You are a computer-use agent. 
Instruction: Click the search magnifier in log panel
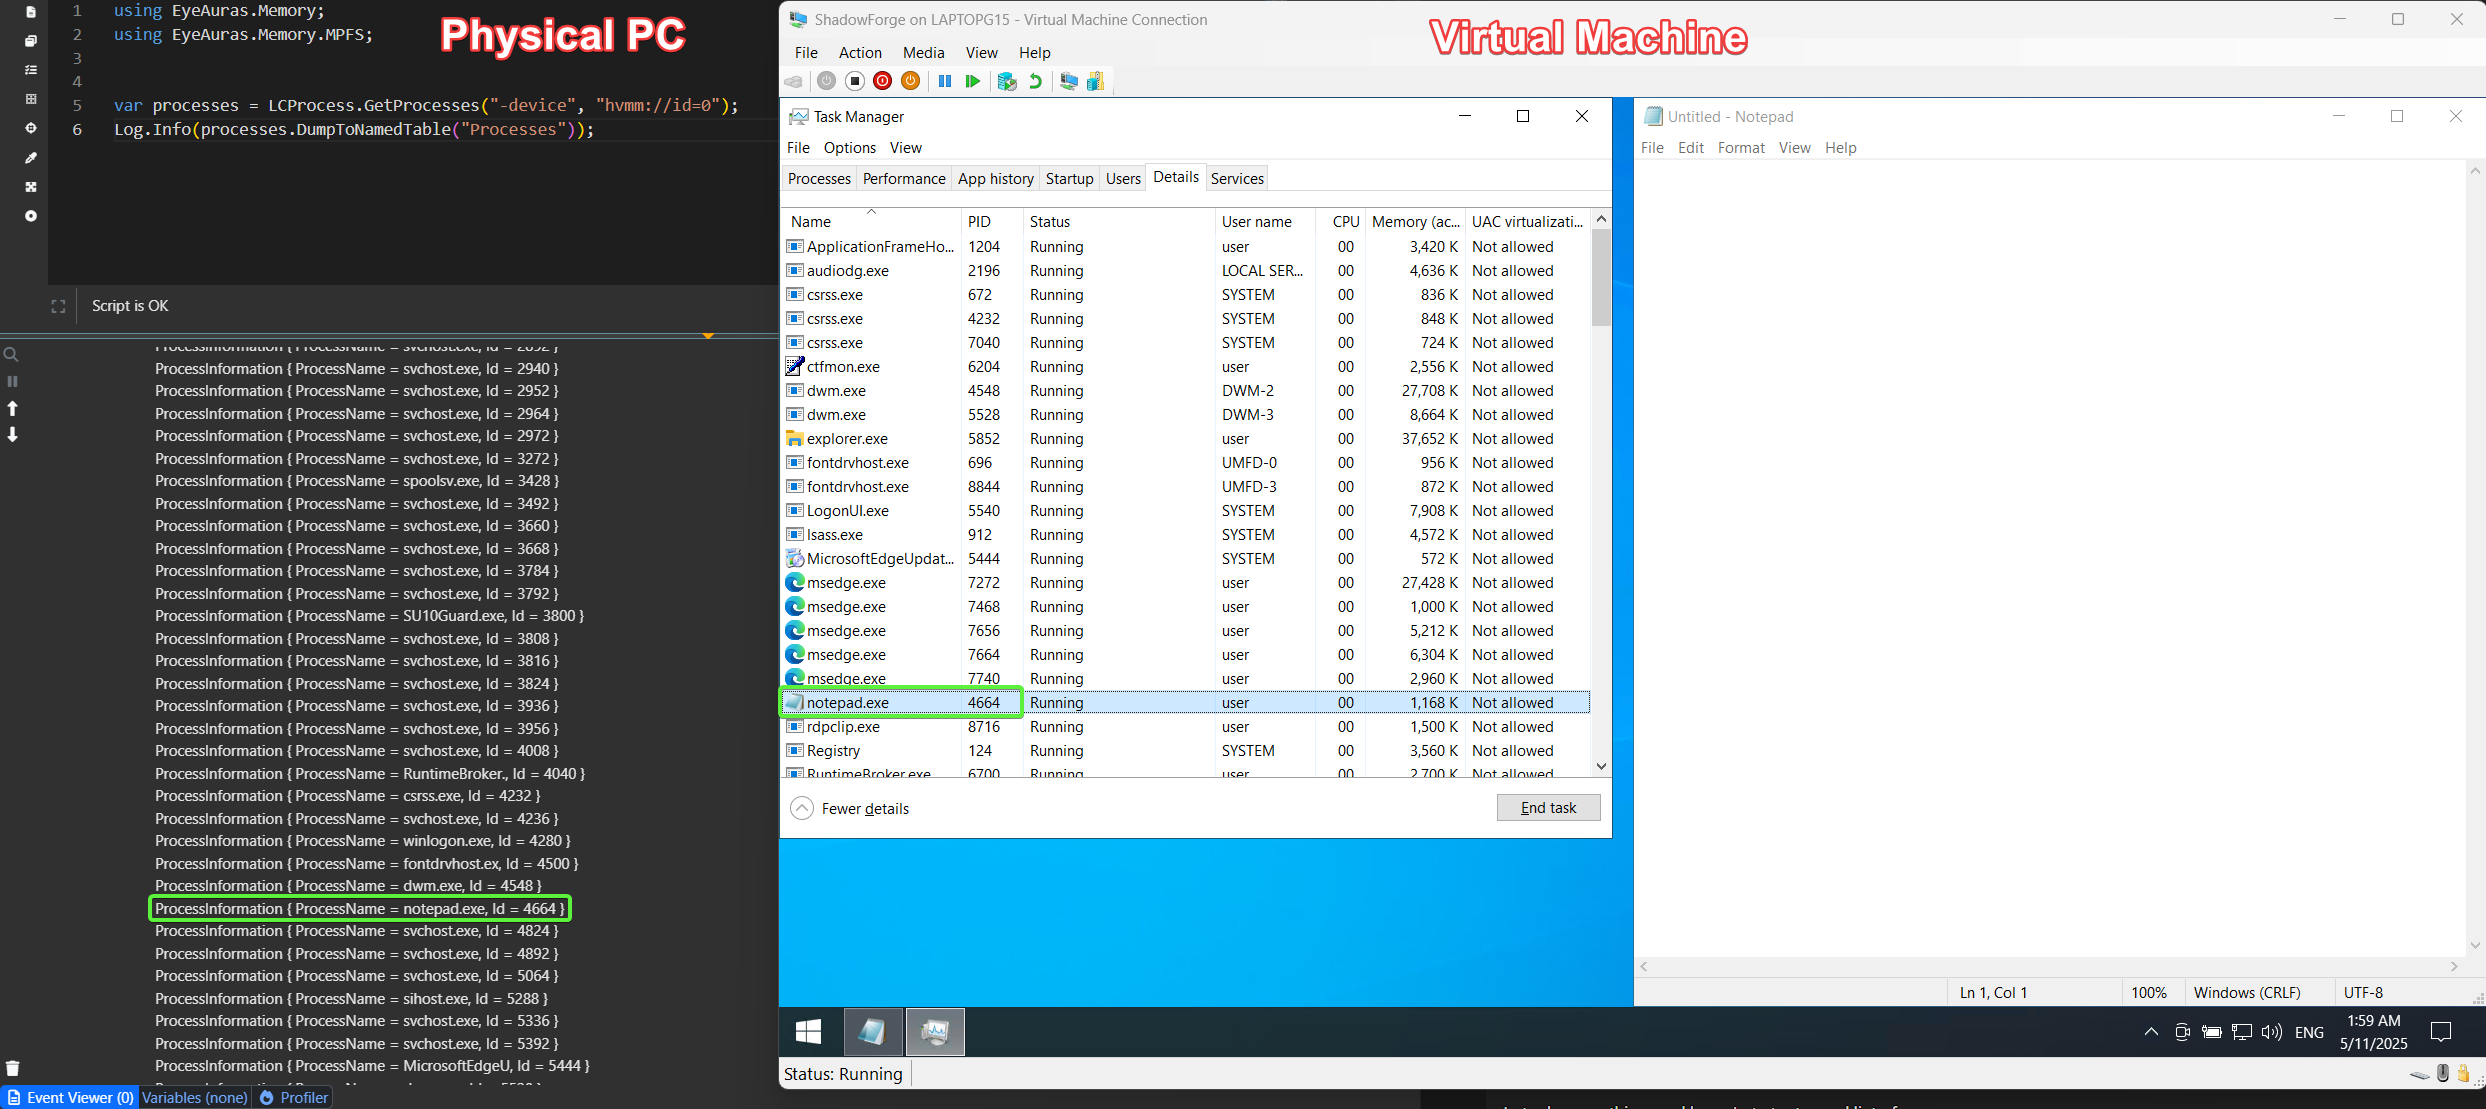point(12,355)
